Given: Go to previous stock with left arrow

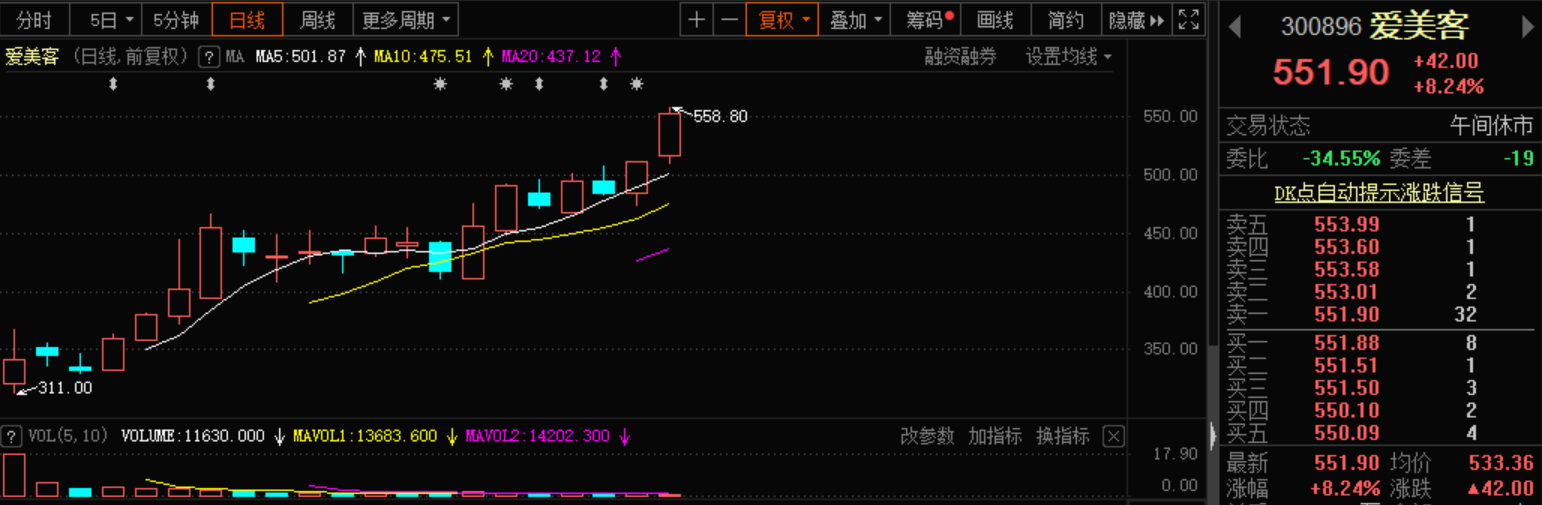Looking at the screenshot, I should (1235, 27).
